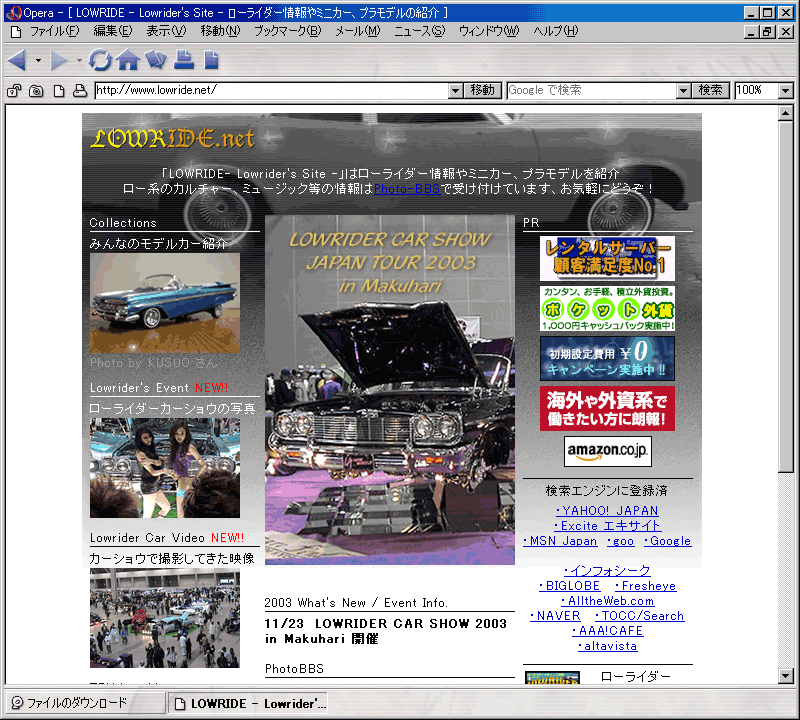Click the vertical scrollbar thumb
Image resolution: width=800 pixels, height=720 pixels.
pos(786,297)
